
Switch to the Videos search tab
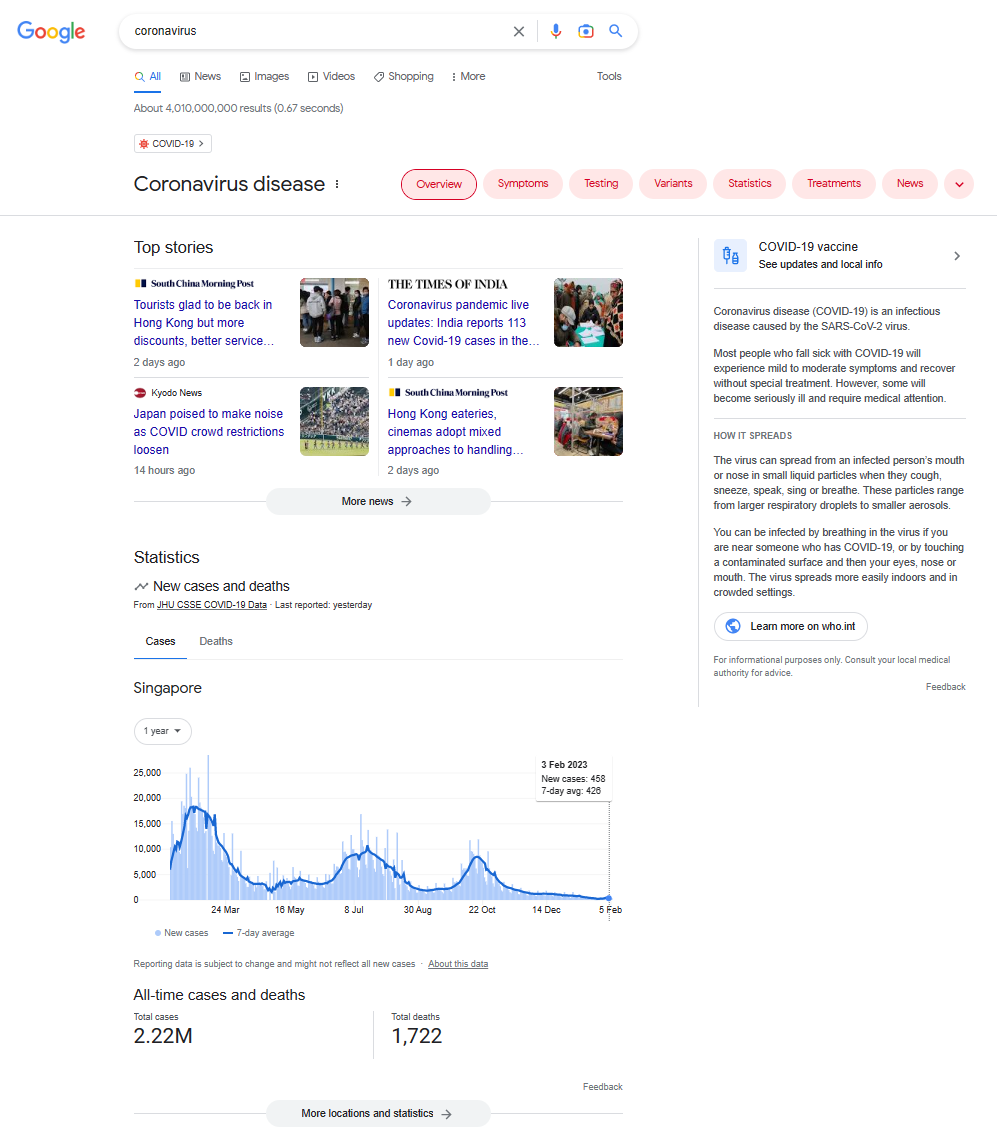(332, 76)
